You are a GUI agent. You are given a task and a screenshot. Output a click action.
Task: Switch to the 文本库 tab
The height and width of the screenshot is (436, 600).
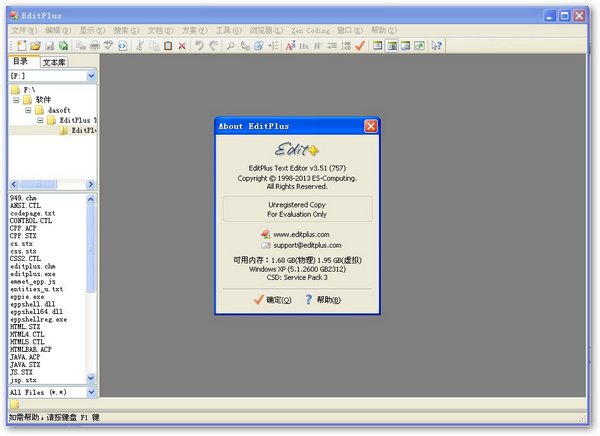54,62
